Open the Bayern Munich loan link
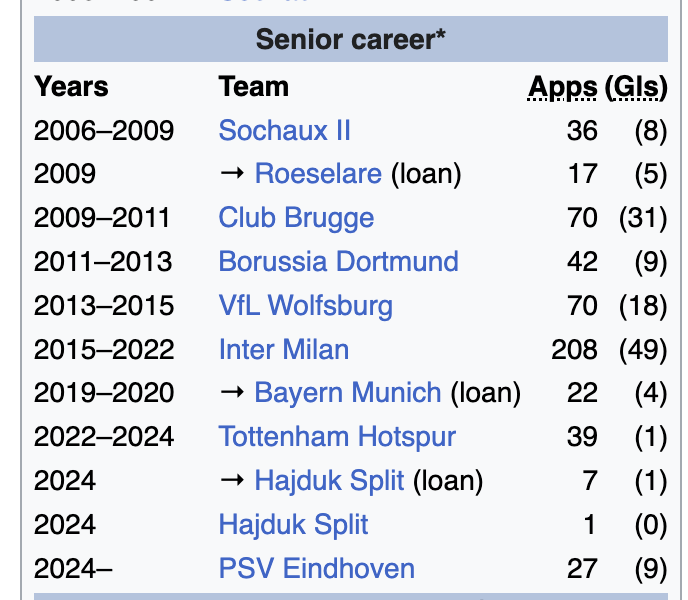The height and width of the screenshot is (600, 688). (x=348, y=392)
